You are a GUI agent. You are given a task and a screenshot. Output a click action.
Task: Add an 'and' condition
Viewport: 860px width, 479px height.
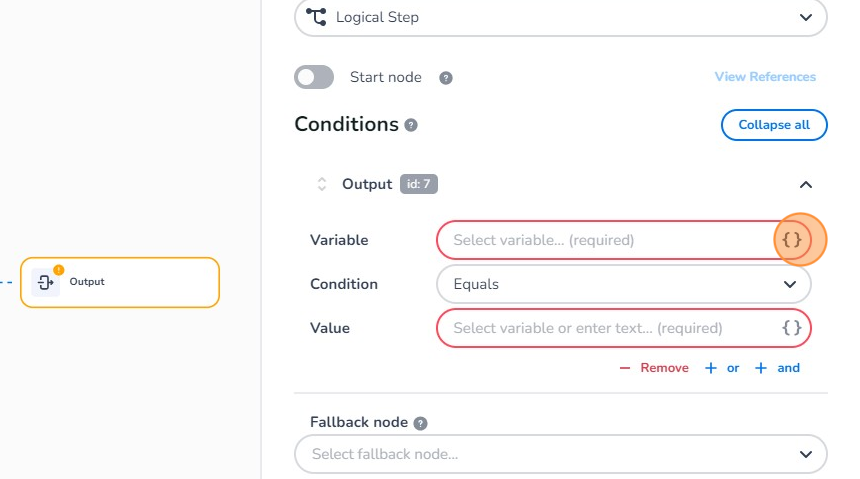coord(778,368)
